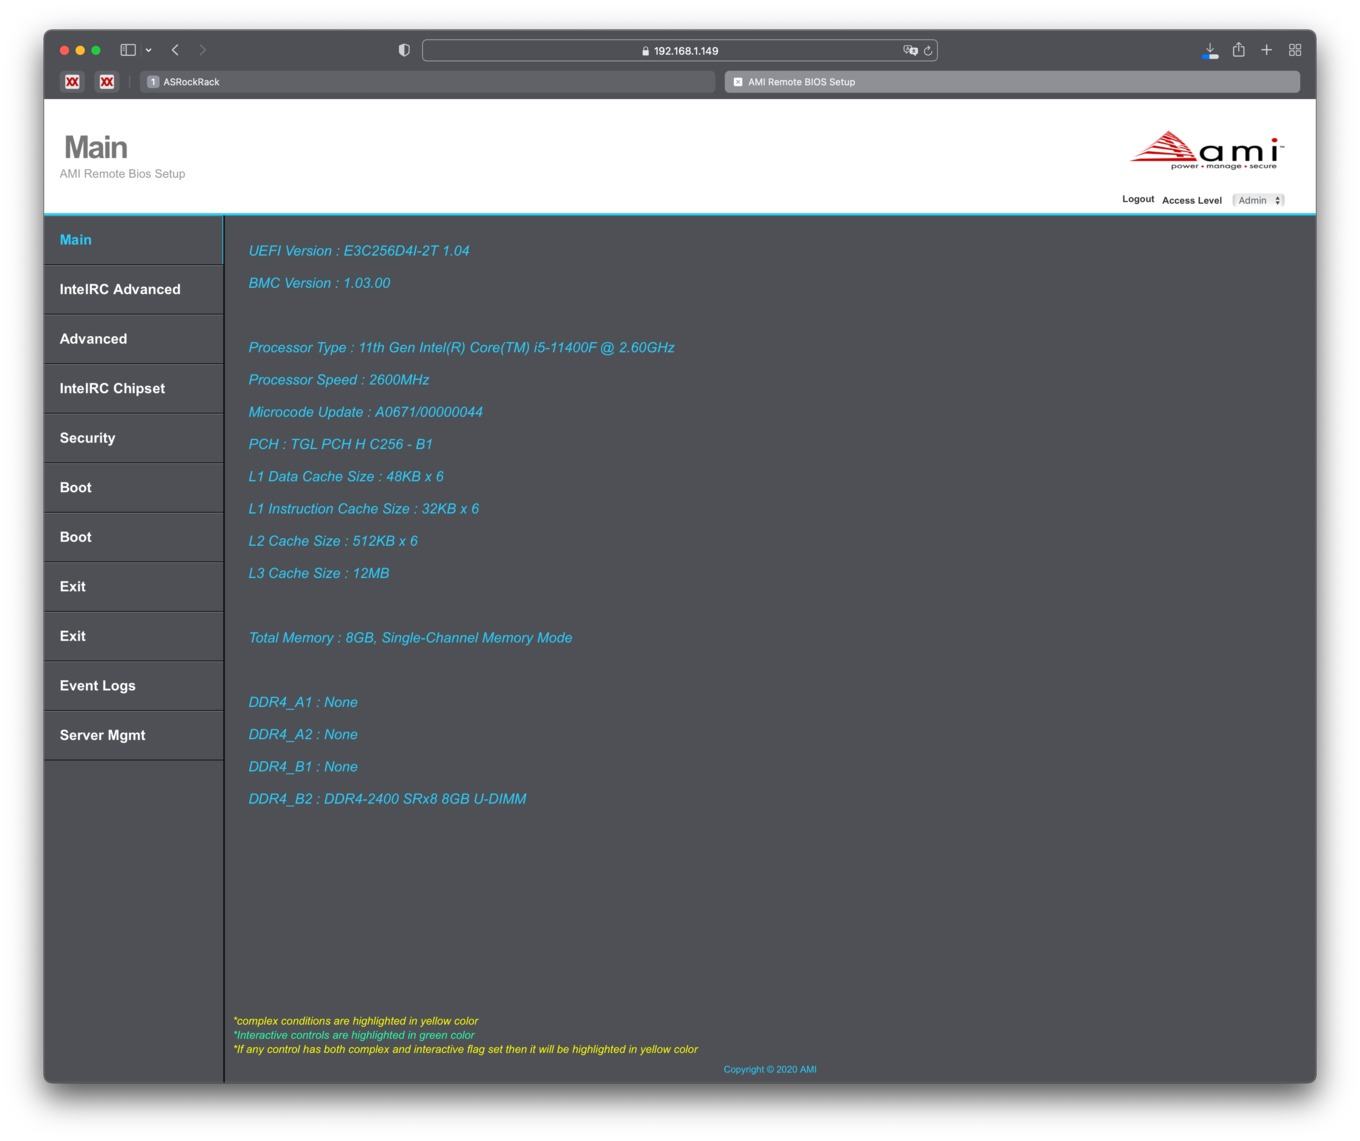
Task: Toggle the Safari sidebar icon
Action: (128, 50)
